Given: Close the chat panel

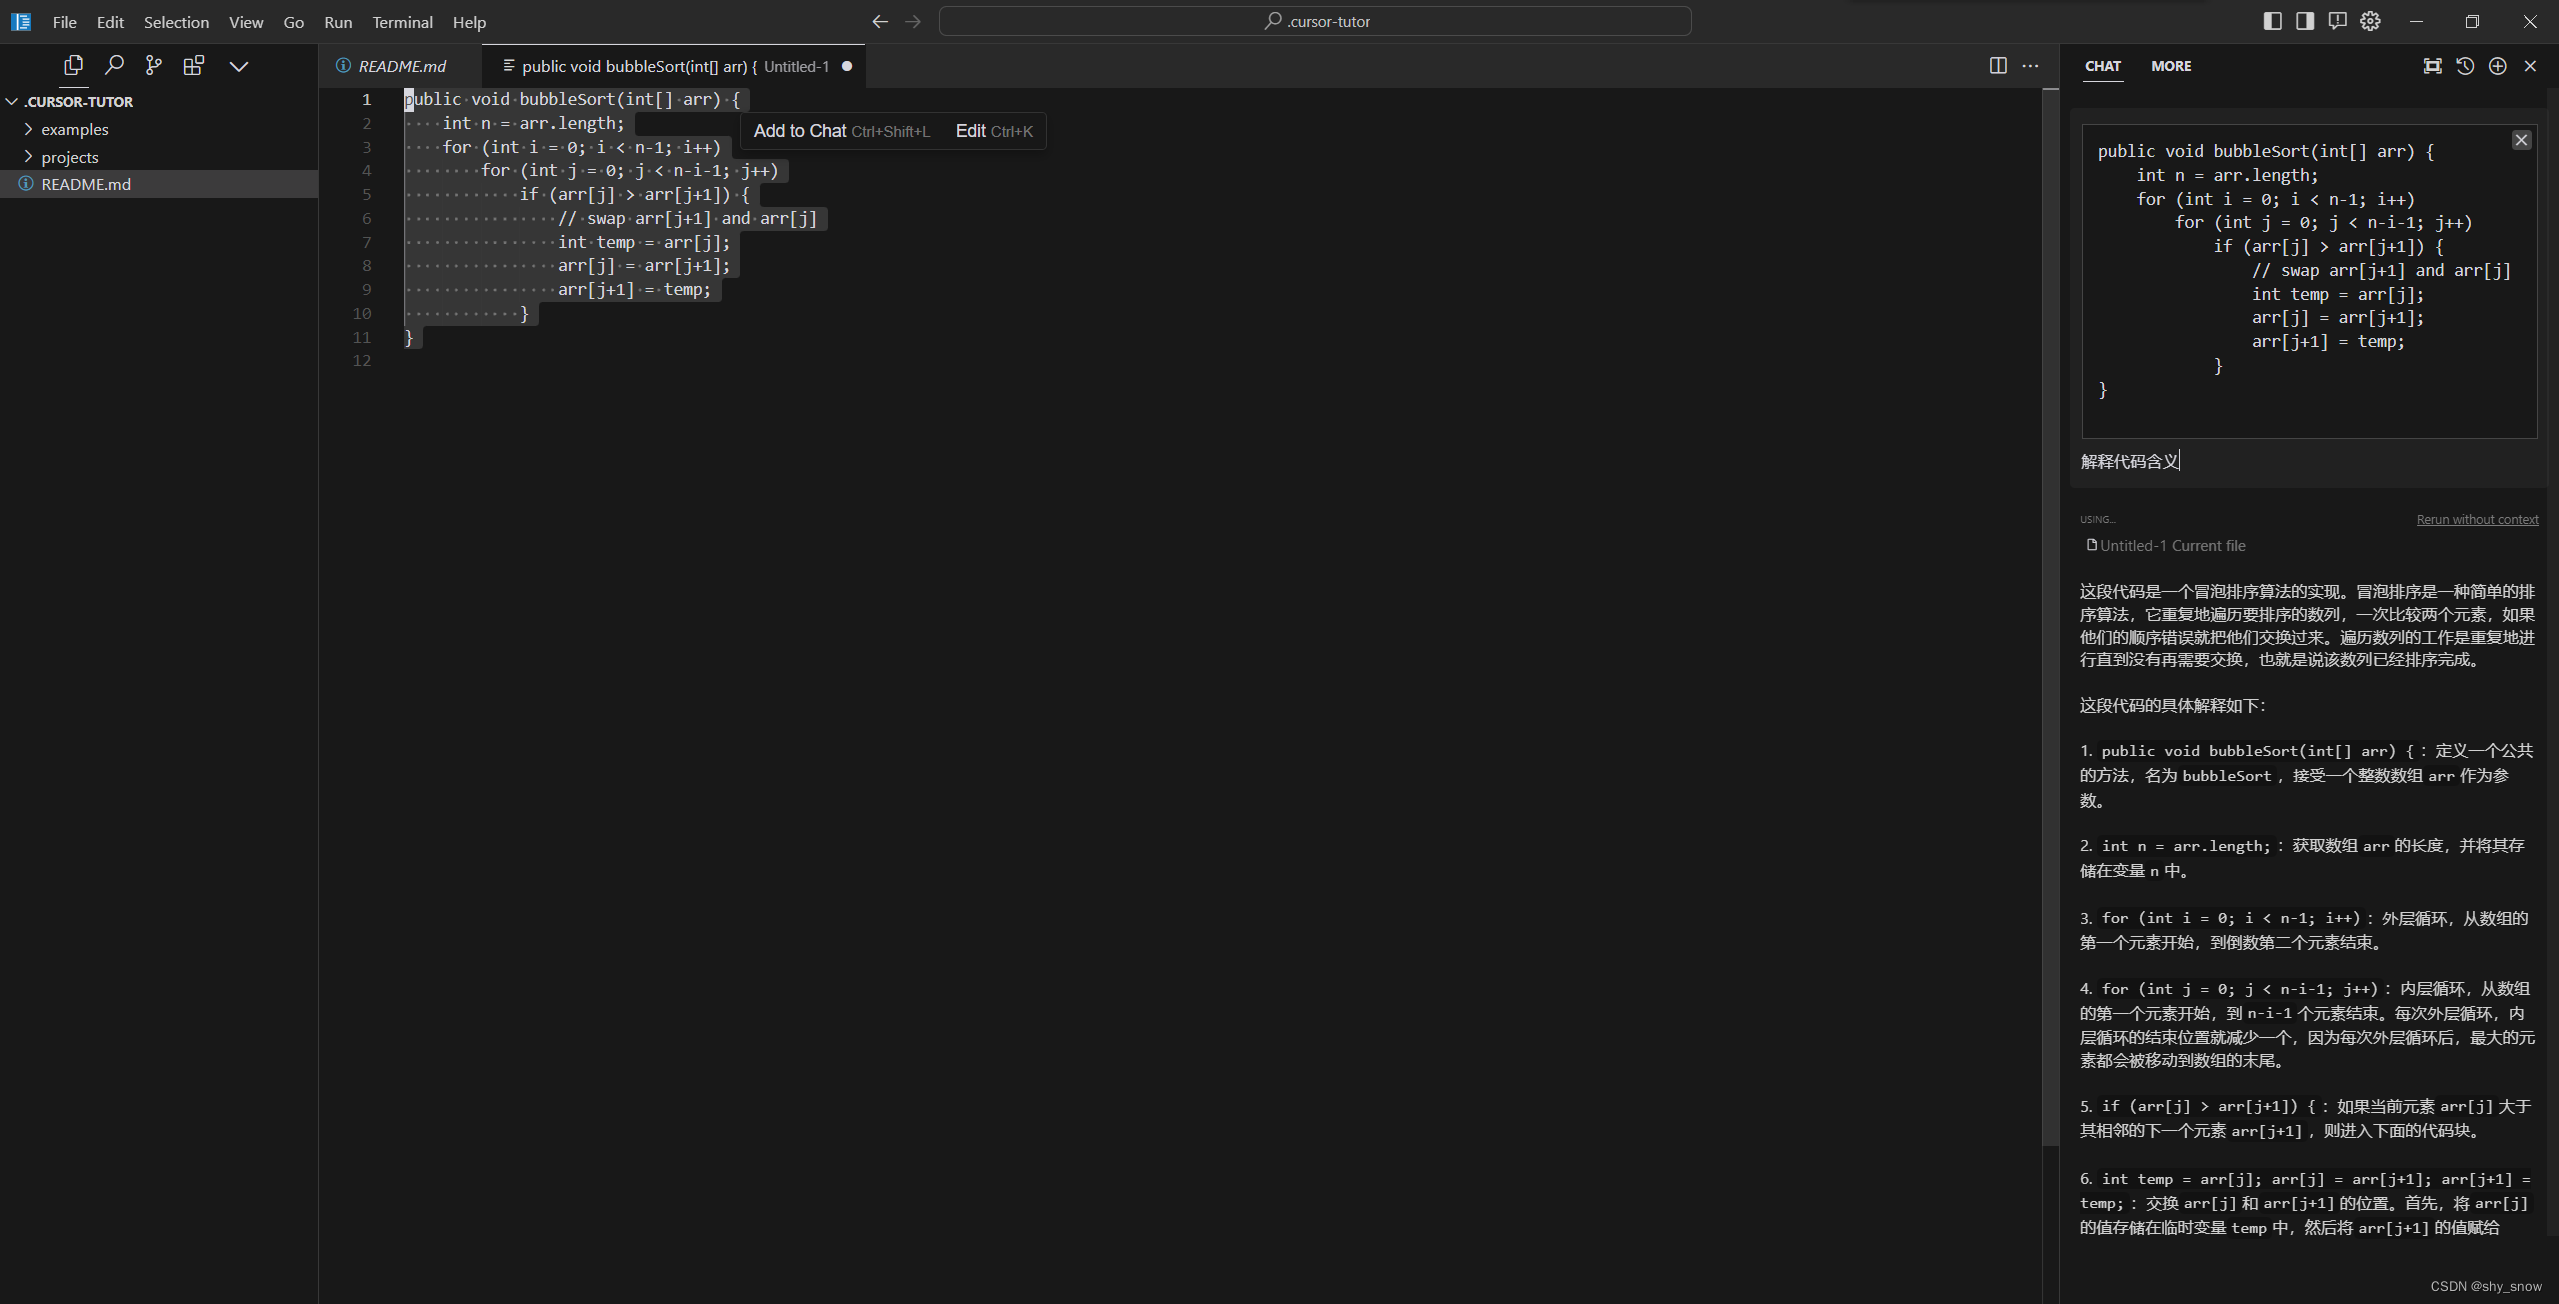Looking at the screenshot, I should pos(2530,66).
